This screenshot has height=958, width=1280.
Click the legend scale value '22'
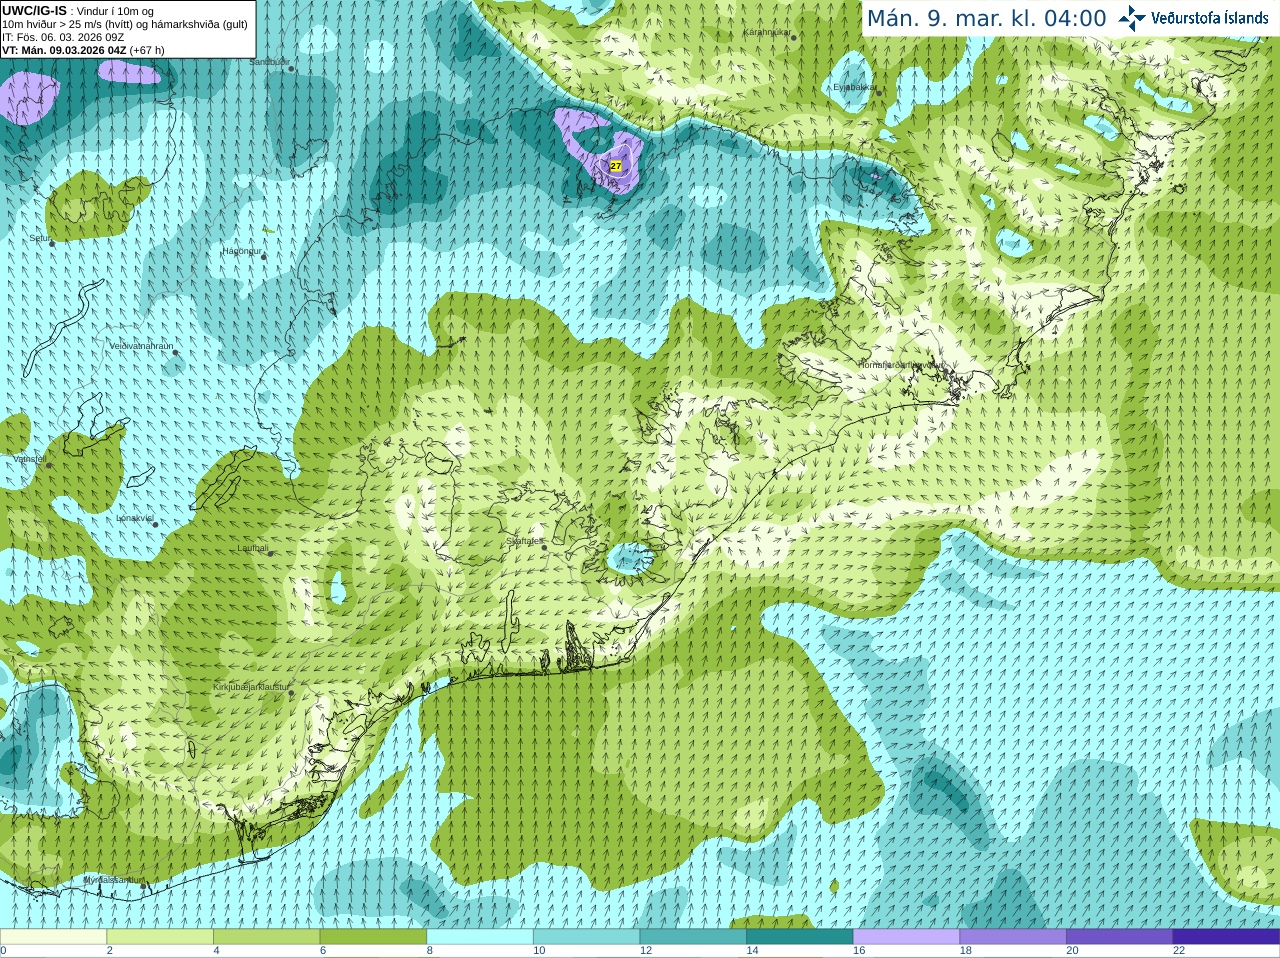(1179, 951)
